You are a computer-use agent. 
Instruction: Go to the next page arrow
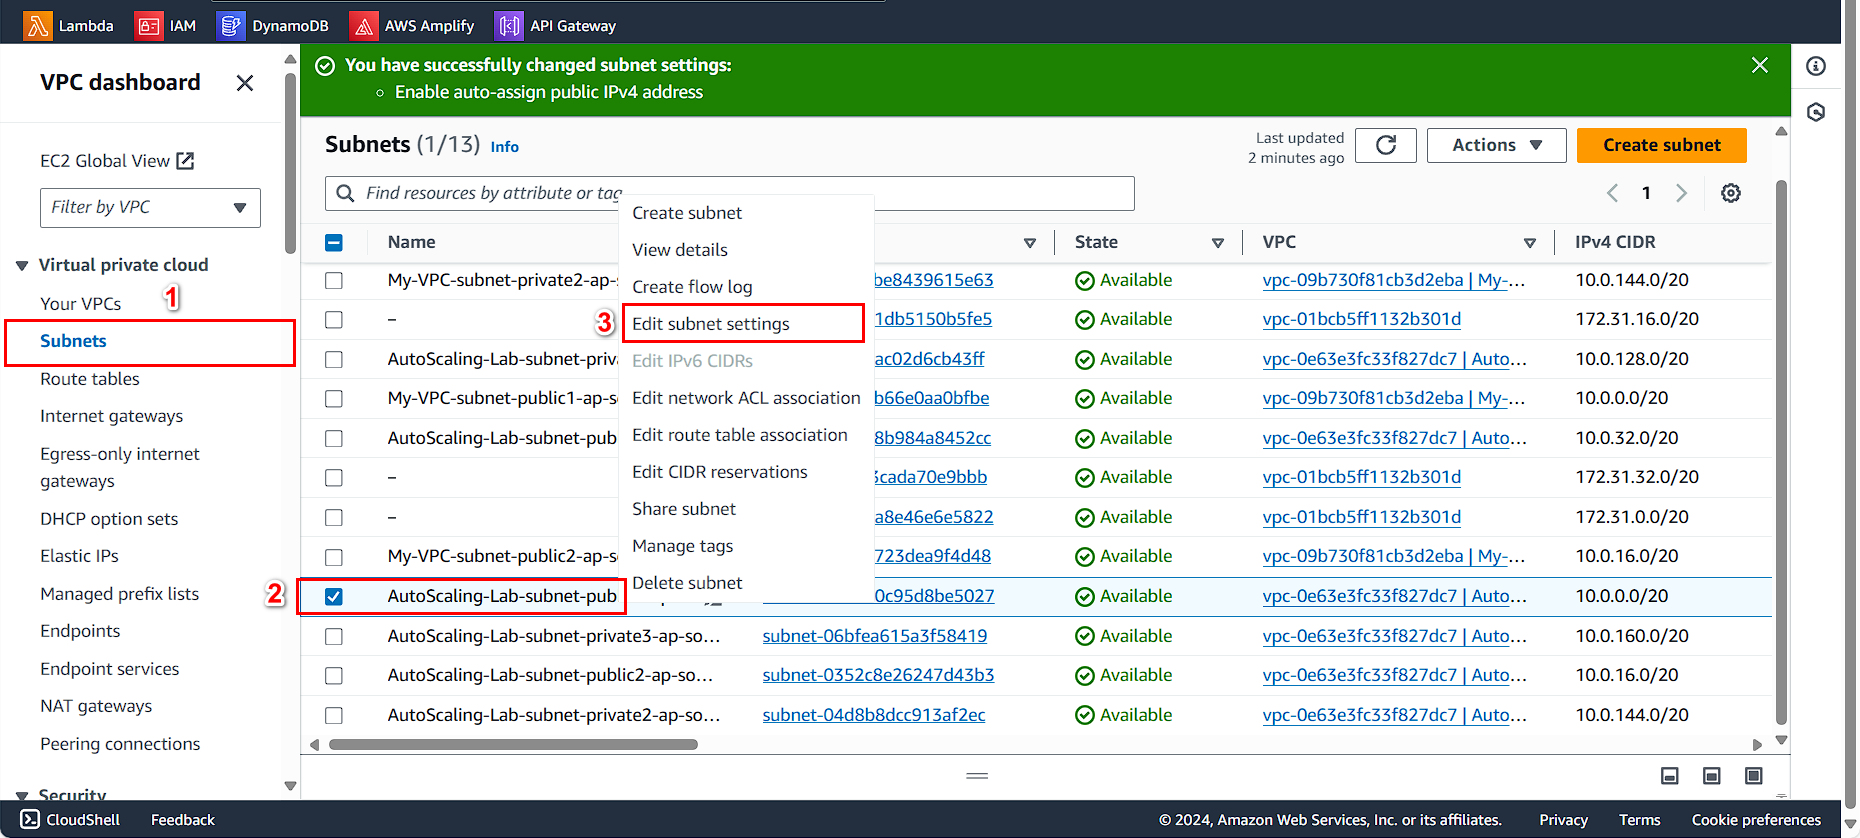(x=1682, y=193)
